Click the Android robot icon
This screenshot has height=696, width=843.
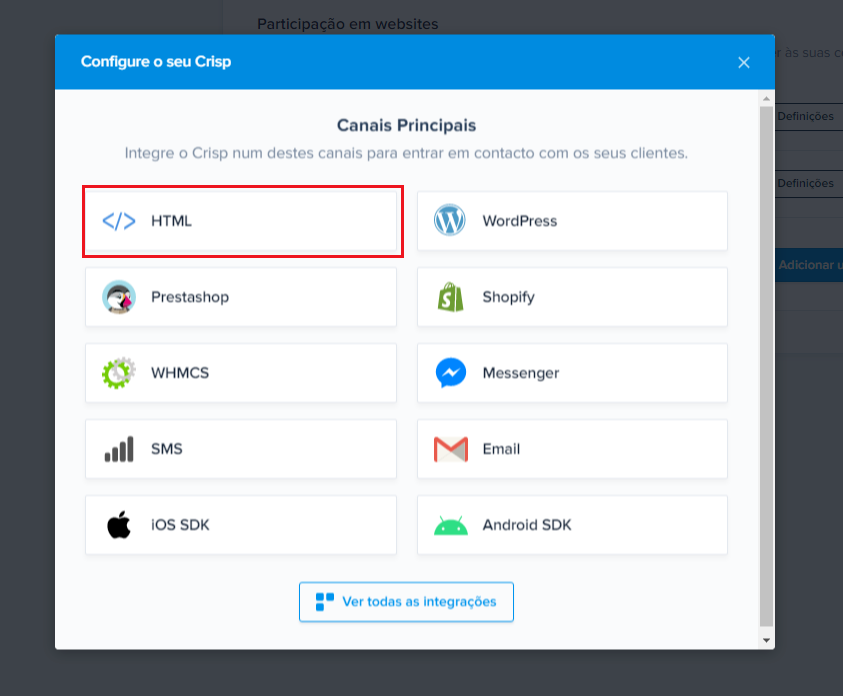(451, 526)
